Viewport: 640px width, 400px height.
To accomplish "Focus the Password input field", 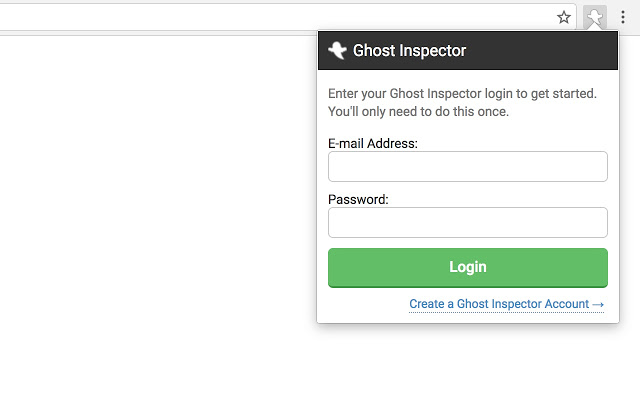I will 467,222.
